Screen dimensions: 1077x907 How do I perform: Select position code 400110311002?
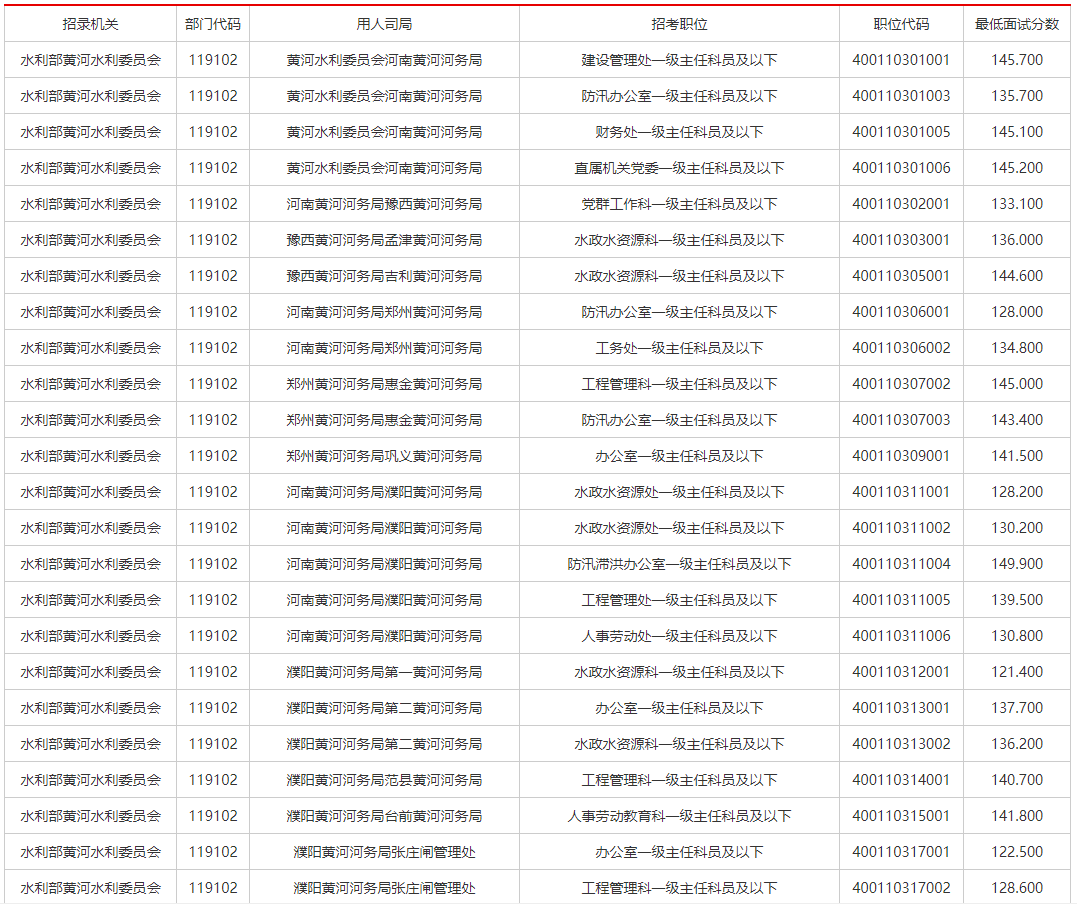[901, 528]
